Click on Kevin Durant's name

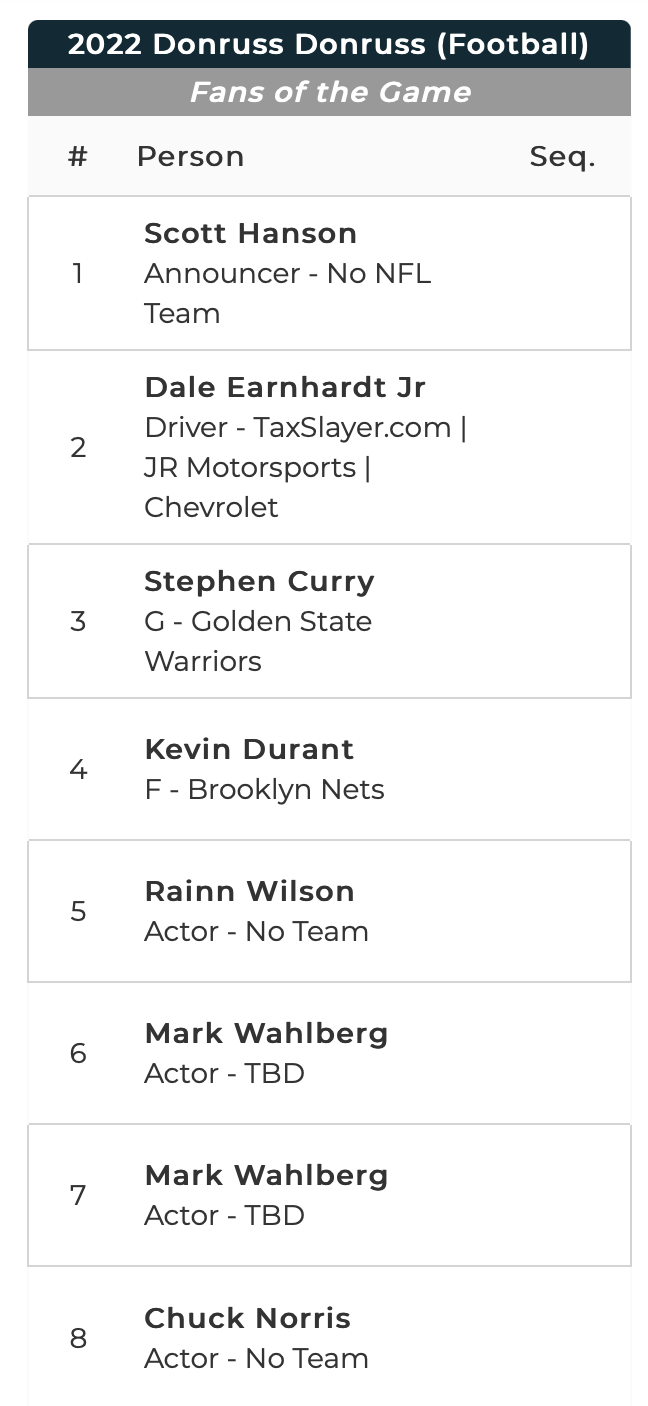(249, 749)
